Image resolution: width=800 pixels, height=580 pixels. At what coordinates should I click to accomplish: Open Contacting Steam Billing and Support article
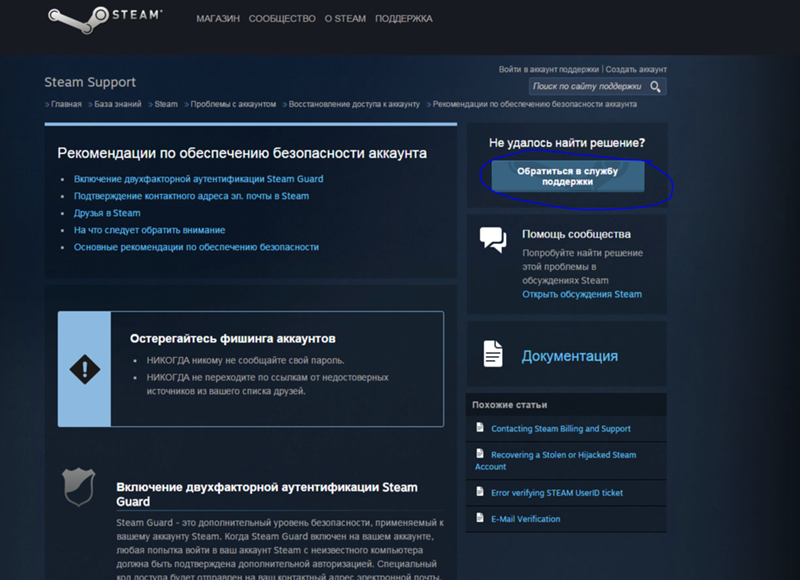561,429
